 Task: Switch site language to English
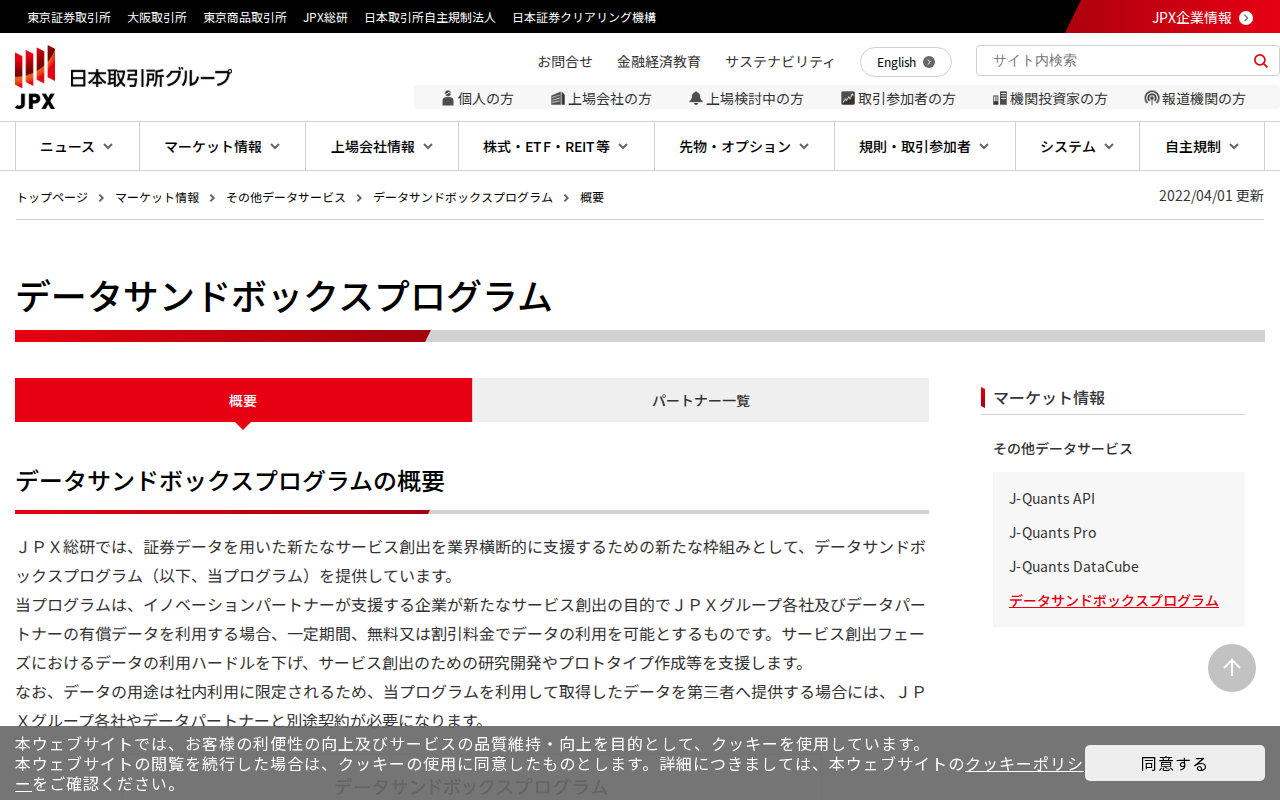906,62
